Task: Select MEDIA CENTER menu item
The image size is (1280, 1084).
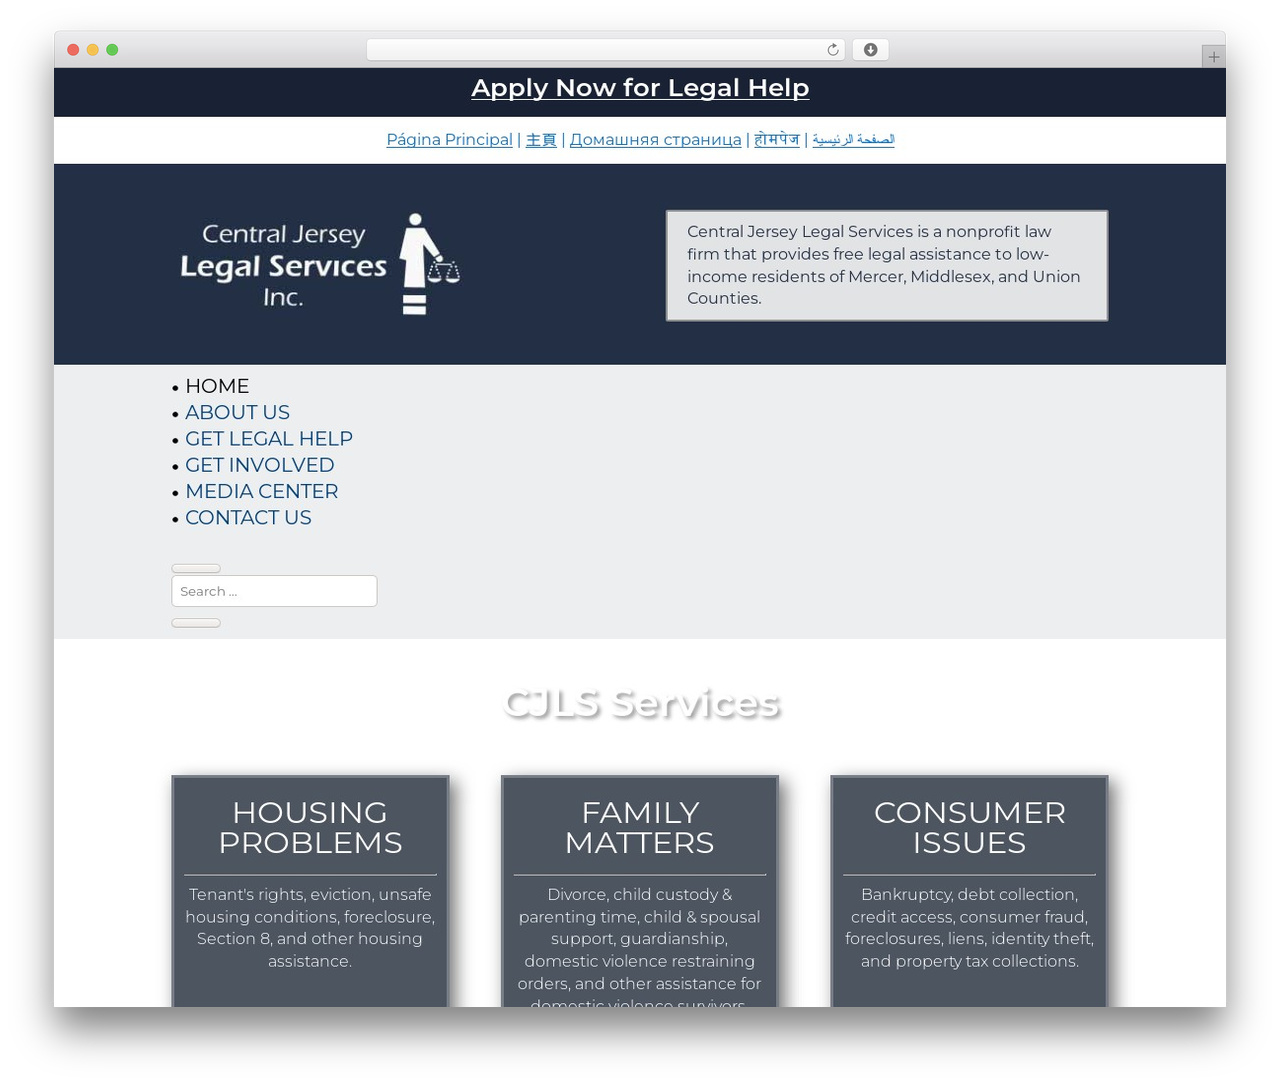Action: click(x=262, y=491)
